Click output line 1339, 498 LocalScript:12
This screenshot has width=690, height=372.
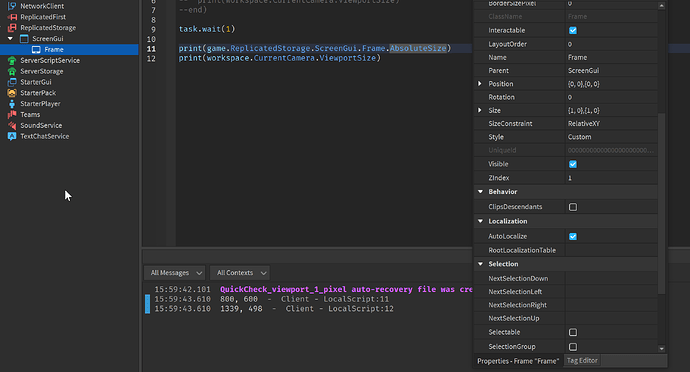click(274, 309)
